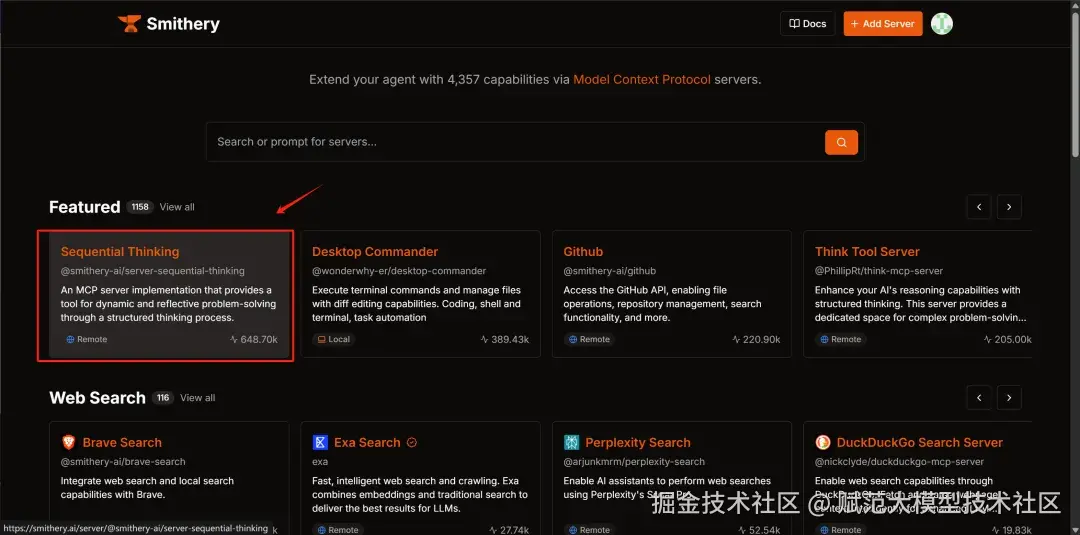Open the Brave Search server title
The height and width of the screenshot is (535, 1080).
coord(122,443)
